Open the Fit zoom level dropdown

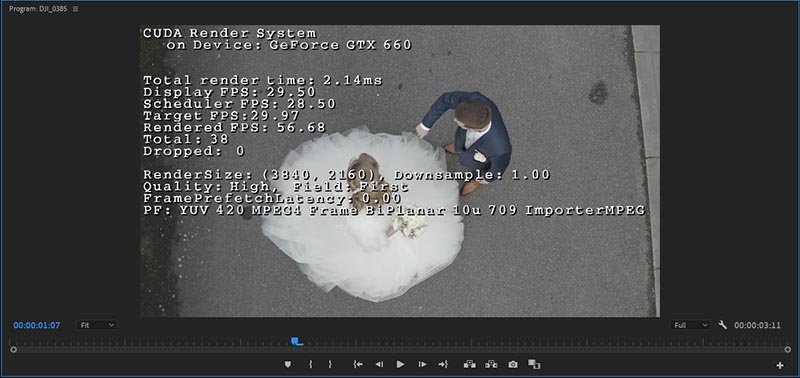pos(97,325)
